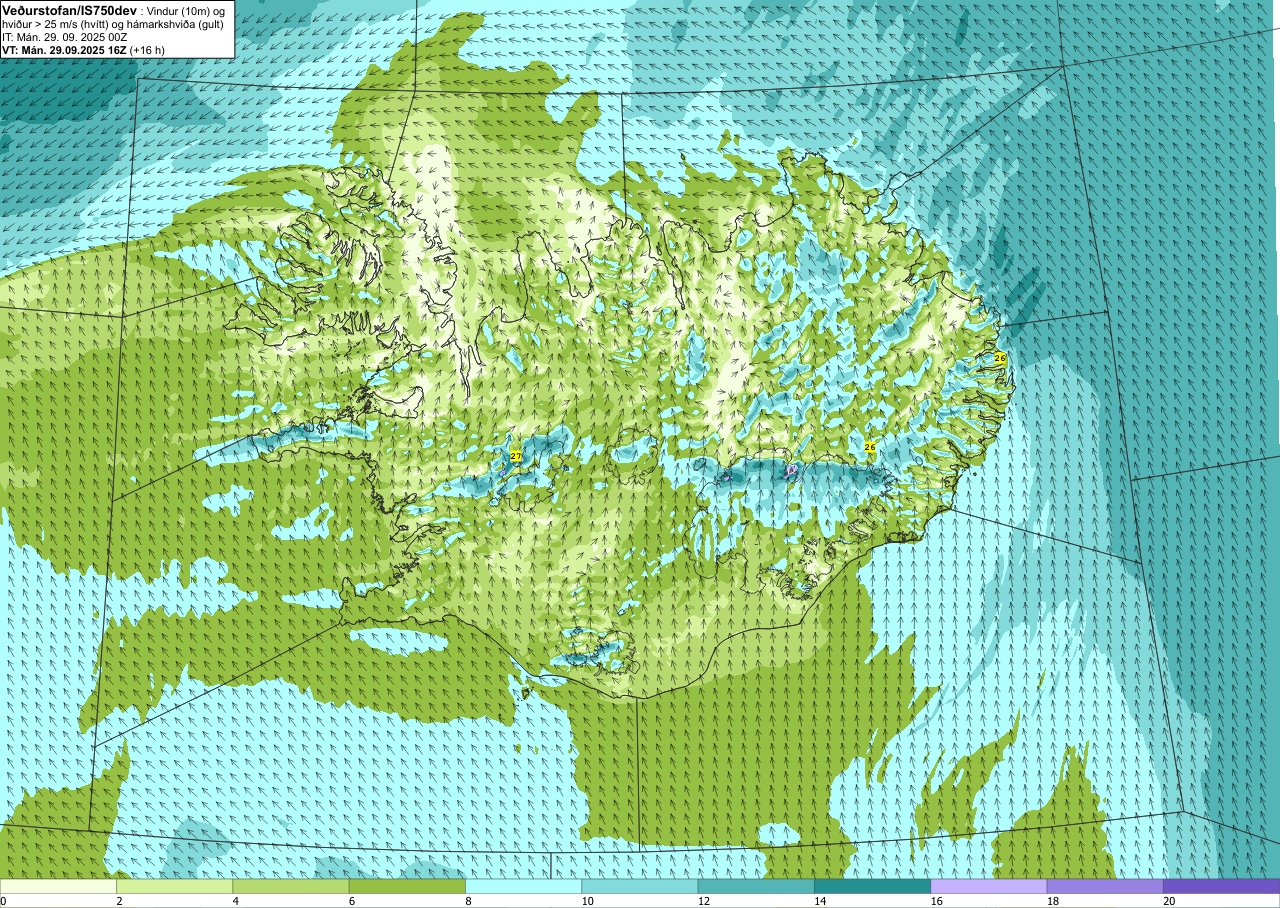Click the 'Vindur (10m) og' heading text

coord(186,12)
